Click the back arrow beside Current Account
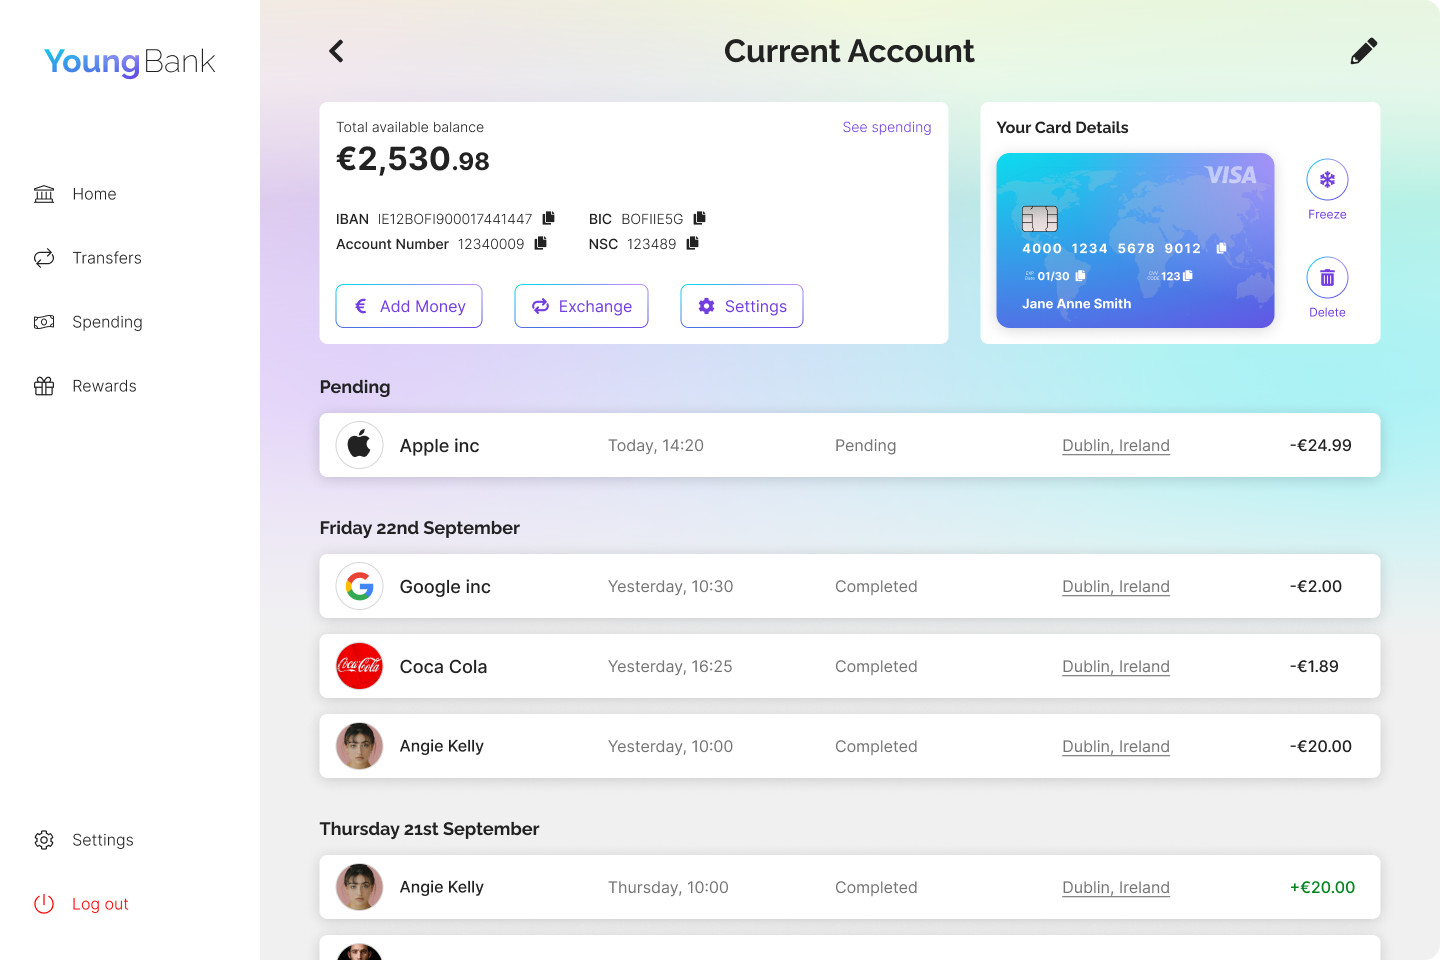This screenshot has height=960, width=1440. (x=337, y=51)
